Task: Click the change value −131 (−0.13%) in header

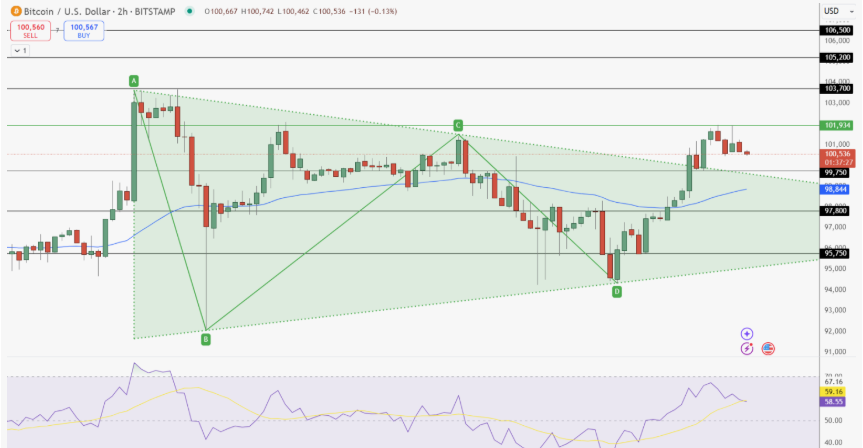Action: (x=373, y=11)
